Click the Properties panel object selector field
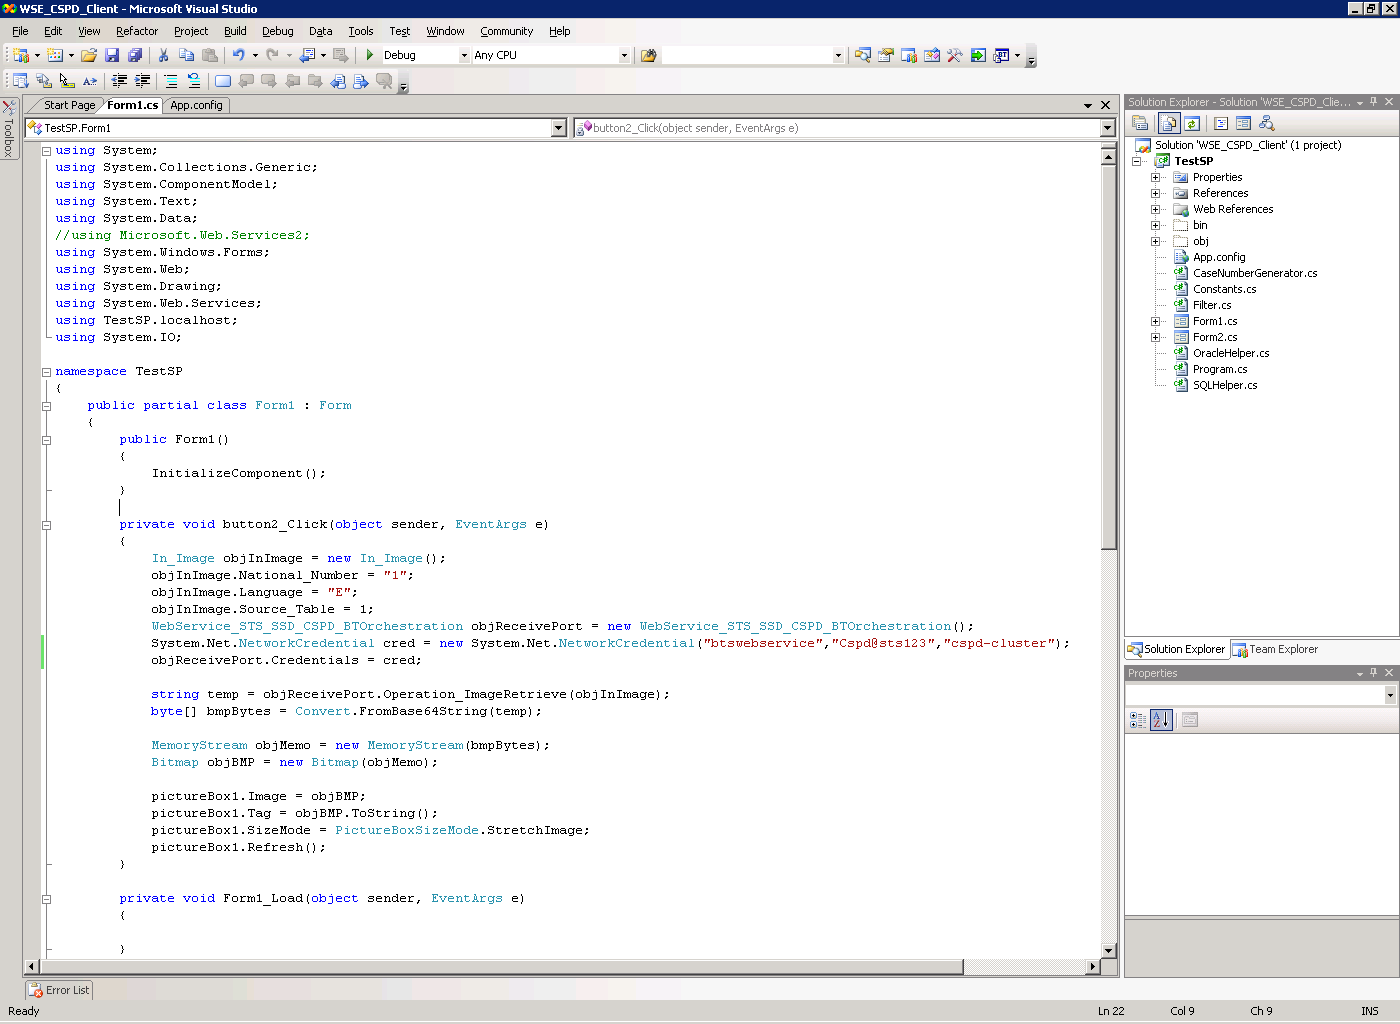 click(x=1261, y=695)
